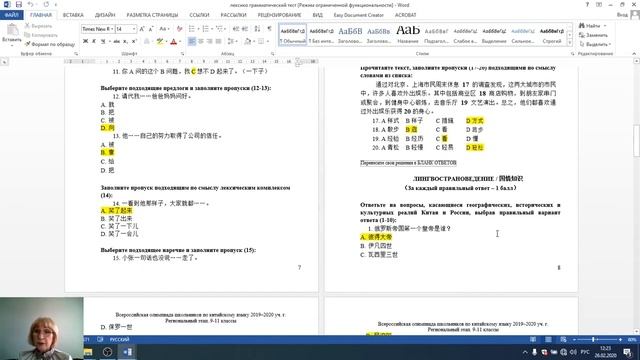Increase paragraph indent

point(245,29)
